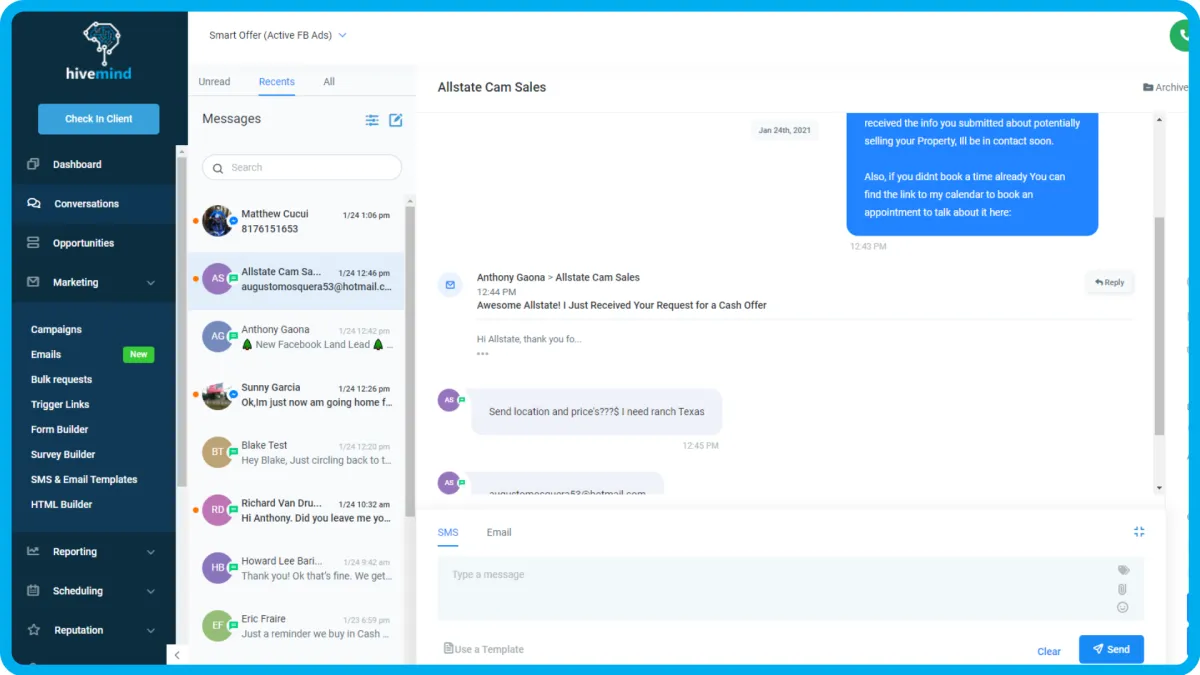Open Survey Builder menu item
This screenshot has width=1200, height=675.
click(63, 454)
